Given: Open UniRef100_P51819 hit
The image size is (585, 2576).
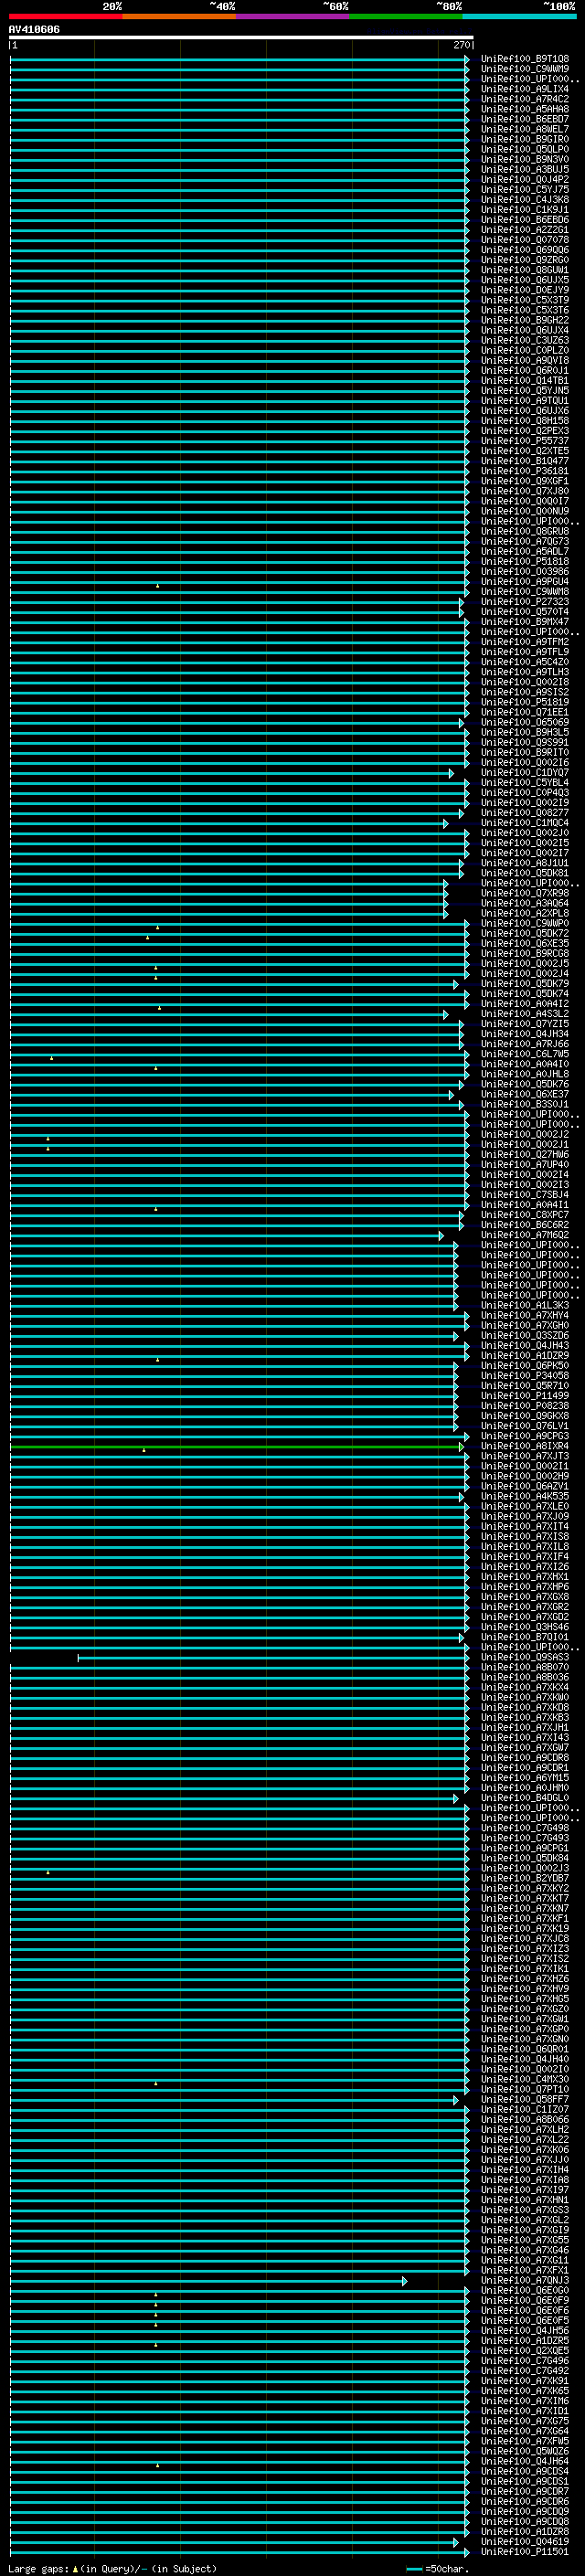Looking at the screenshot, I should (x=525, y=702).
